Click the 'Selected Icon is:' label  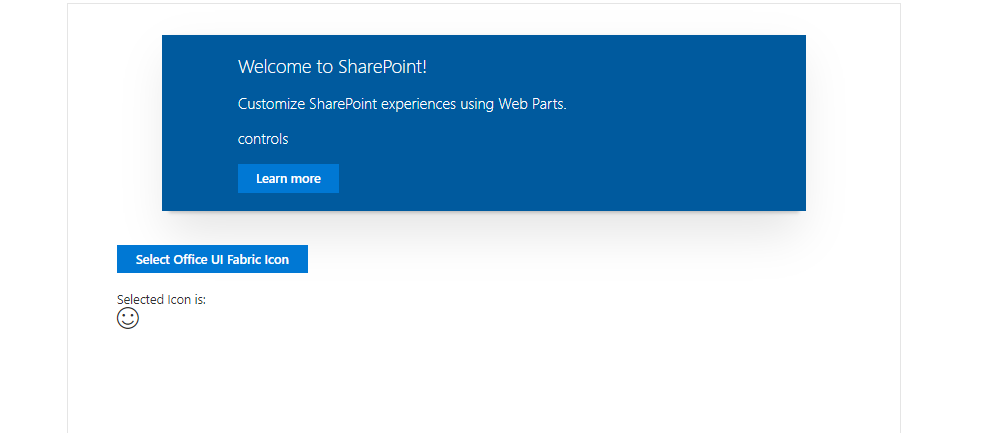coord(161,299)
